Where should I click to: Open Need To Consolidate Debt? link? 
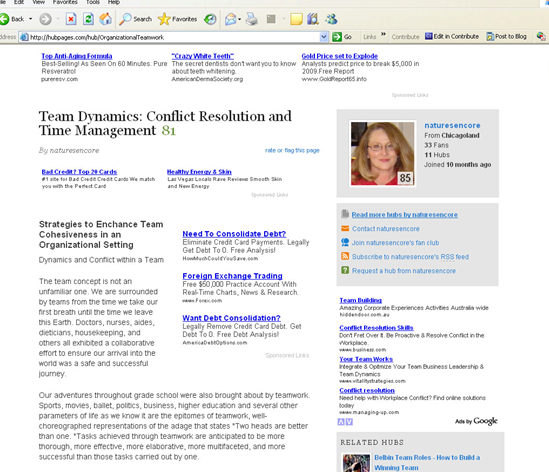point(234,234)
